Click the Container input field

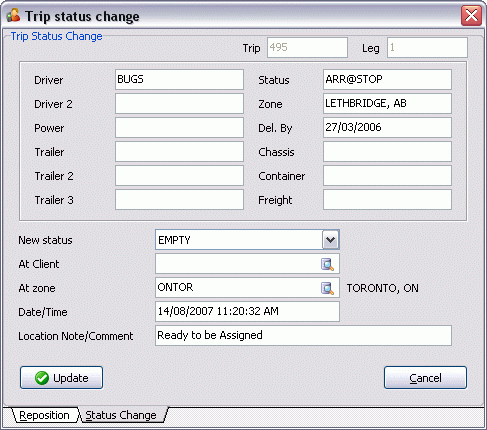tap(387, 175)
